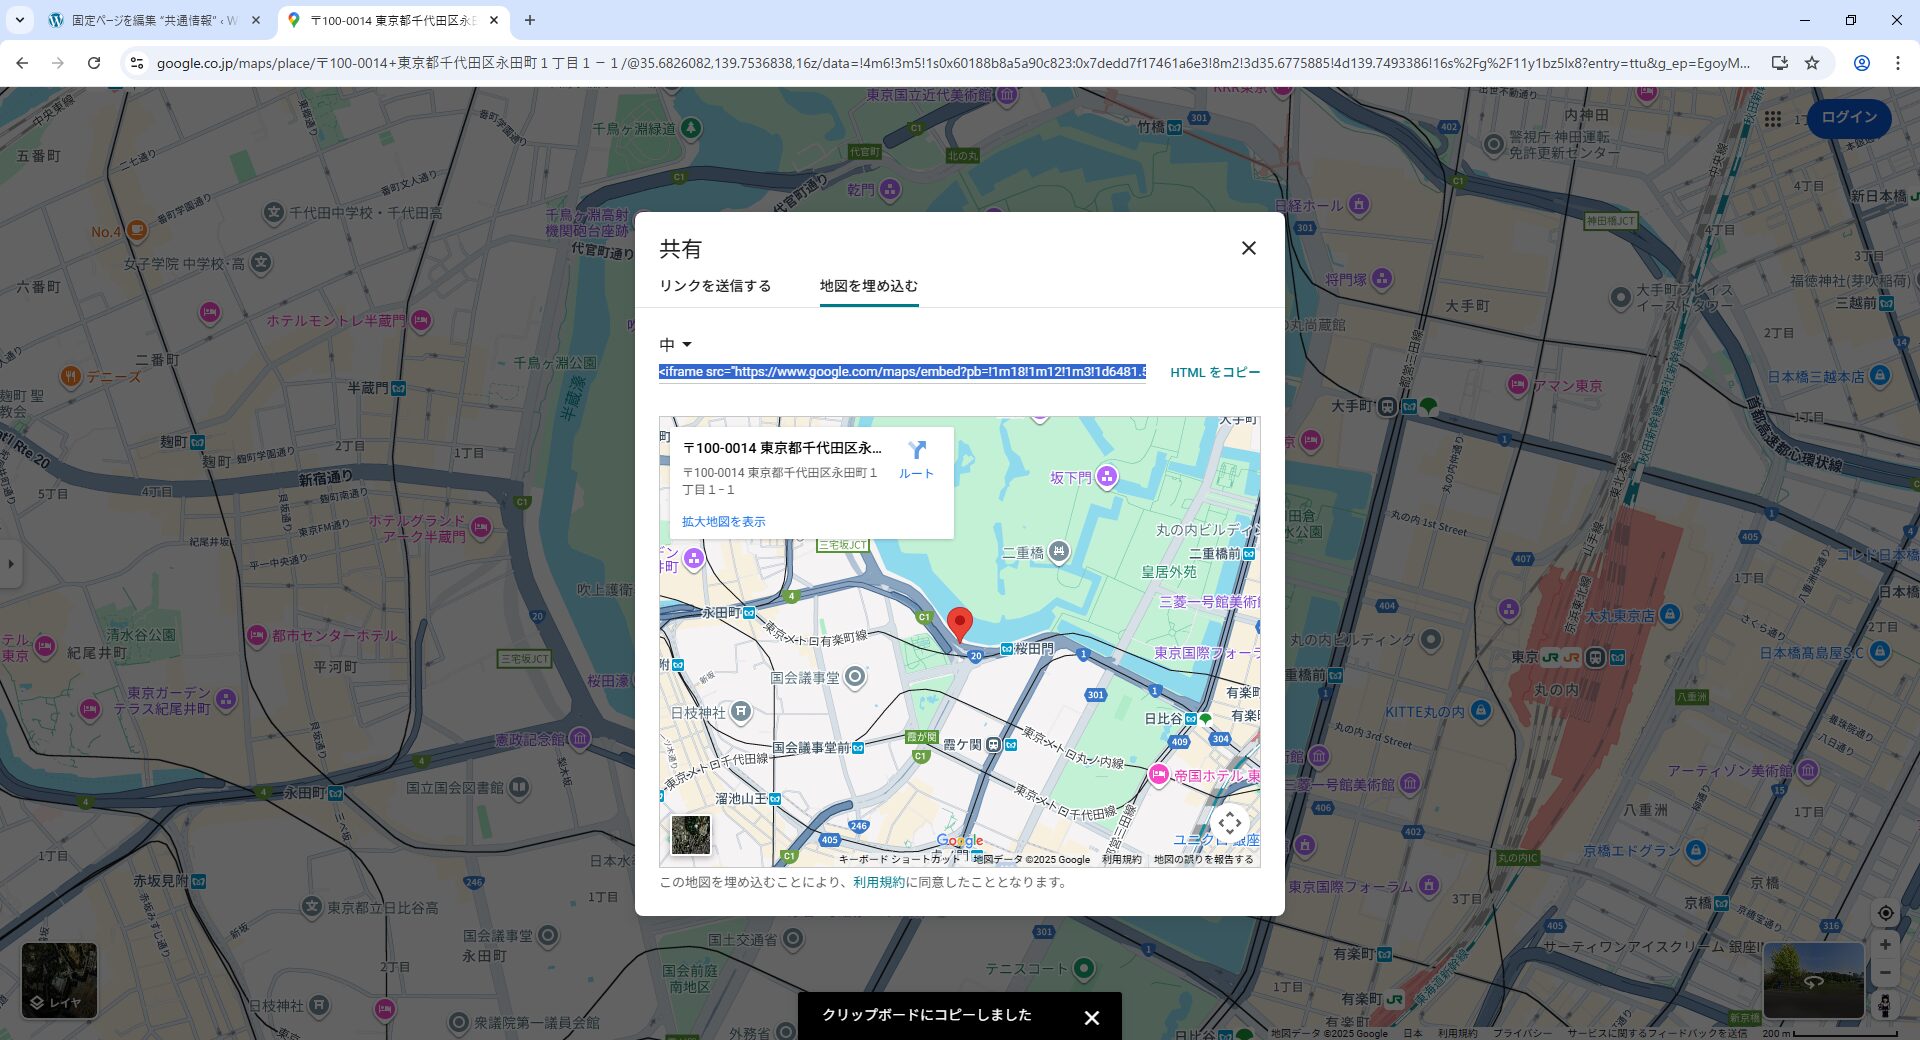Viewport: 1920px width, 1040px height.
Task: Dismiss the clipboard copied notification
Action: (x=1091, y=1017)
